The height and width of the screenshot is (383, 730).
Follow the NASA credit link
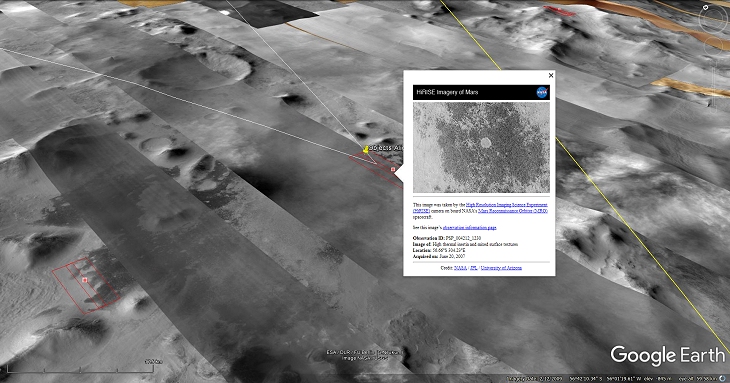460,268
